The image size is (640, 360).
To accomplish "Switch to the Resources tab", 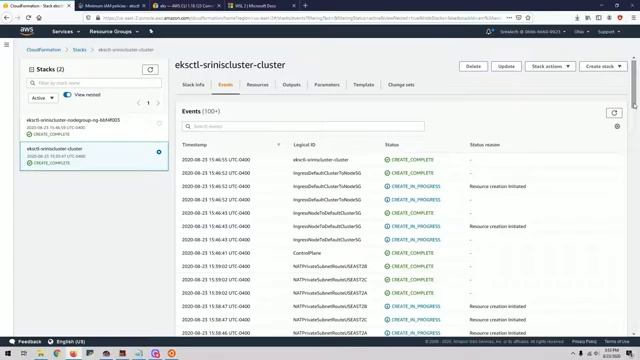I will [x=258, y=85].
